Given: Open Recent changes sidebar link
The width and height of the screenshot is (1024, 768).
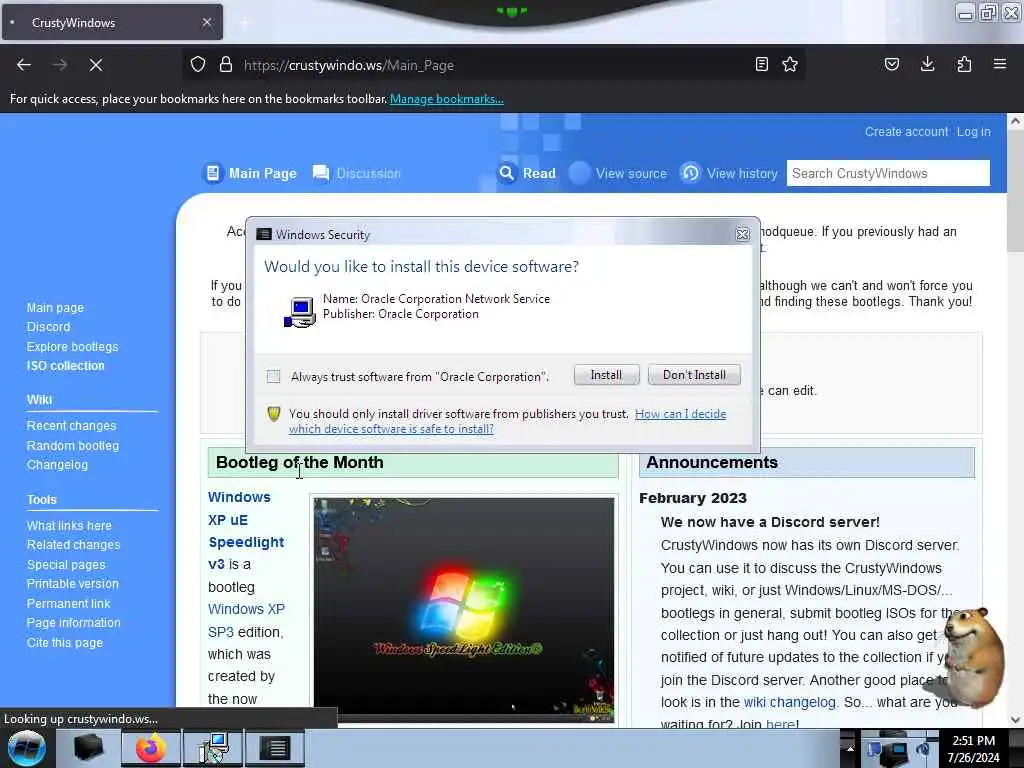Looking at the screenshot, I should pyautogui.click(x=71, y=425).
